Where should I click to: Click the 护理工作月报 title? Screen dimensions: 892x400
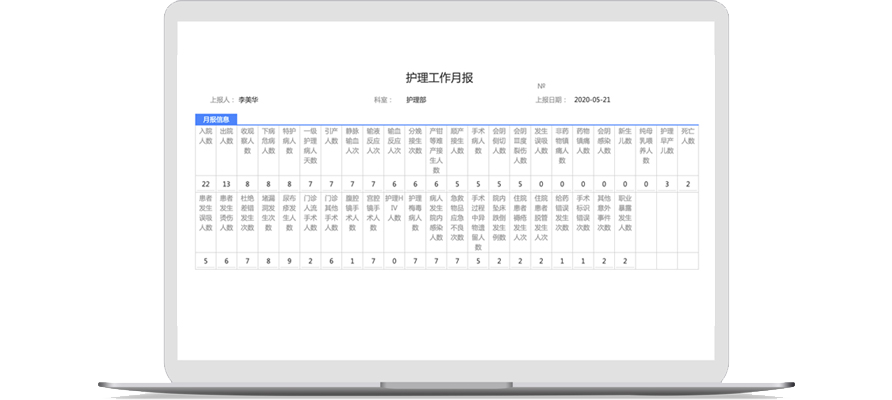[x=445, y=76]
